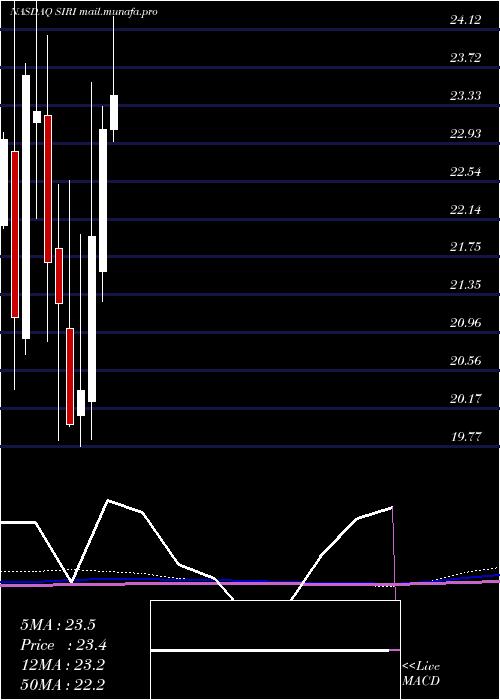This screenshot has height=700, width=500.
Task: Click the 24.12 price axis label
Action: [x=466, y=20]
